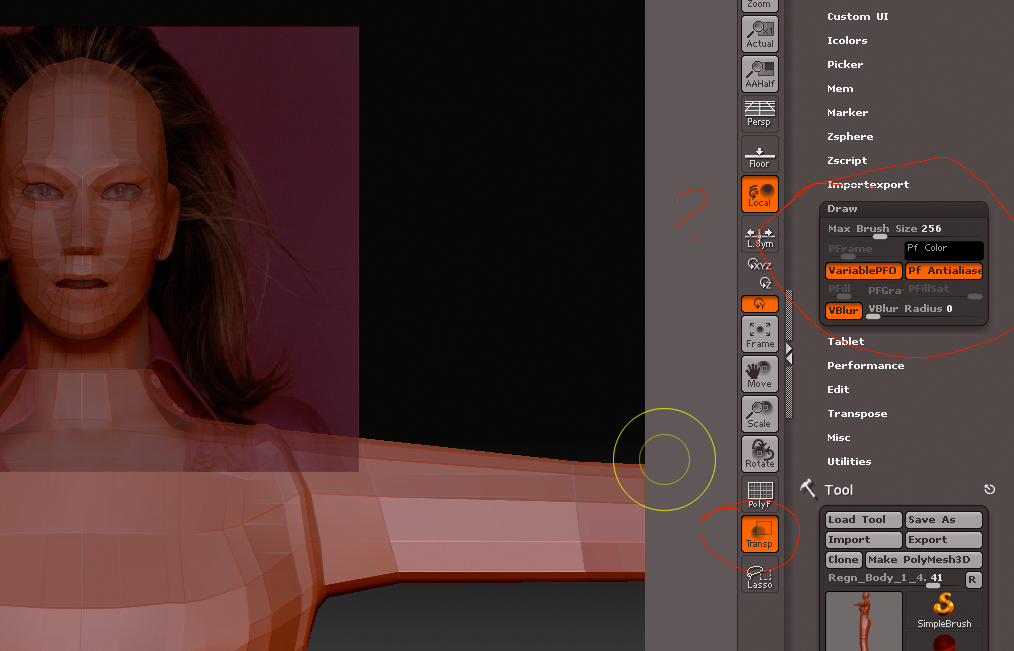The height and width of the screenshot is (651, 1014).
Task: Select the SimpleBrush tool icon
Action: (x=944, y=610)
